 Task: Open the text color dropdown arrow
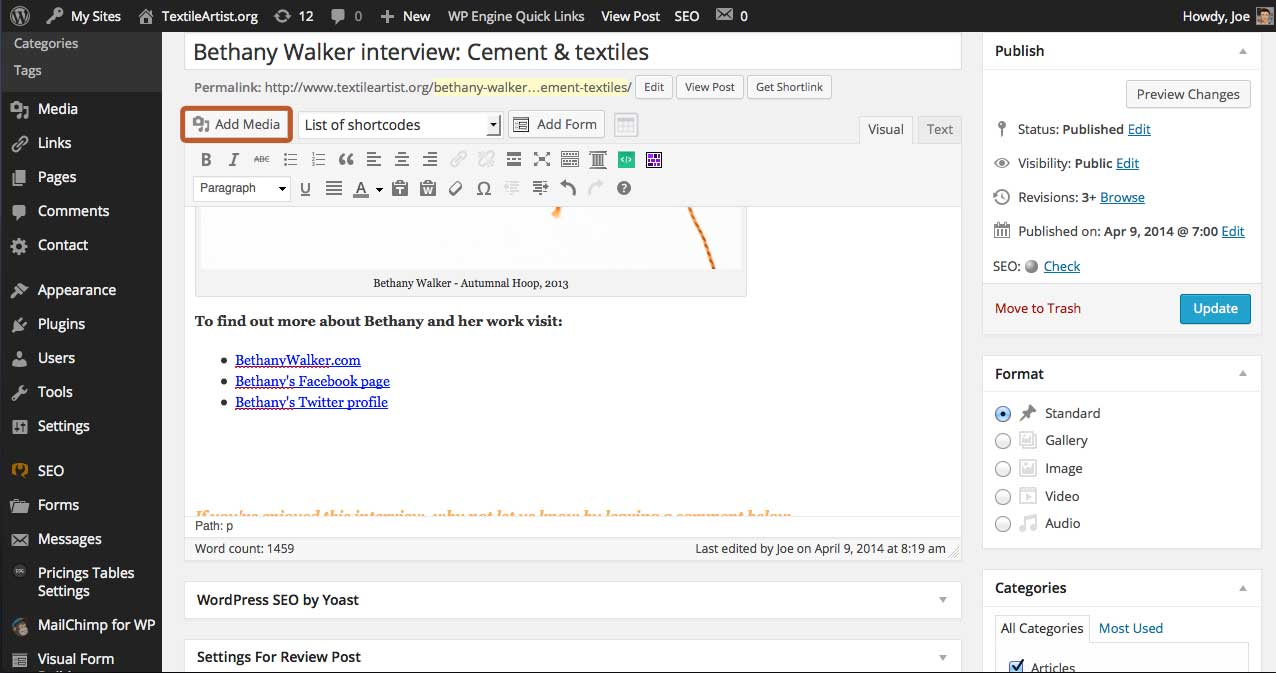[x=380, y=189]
